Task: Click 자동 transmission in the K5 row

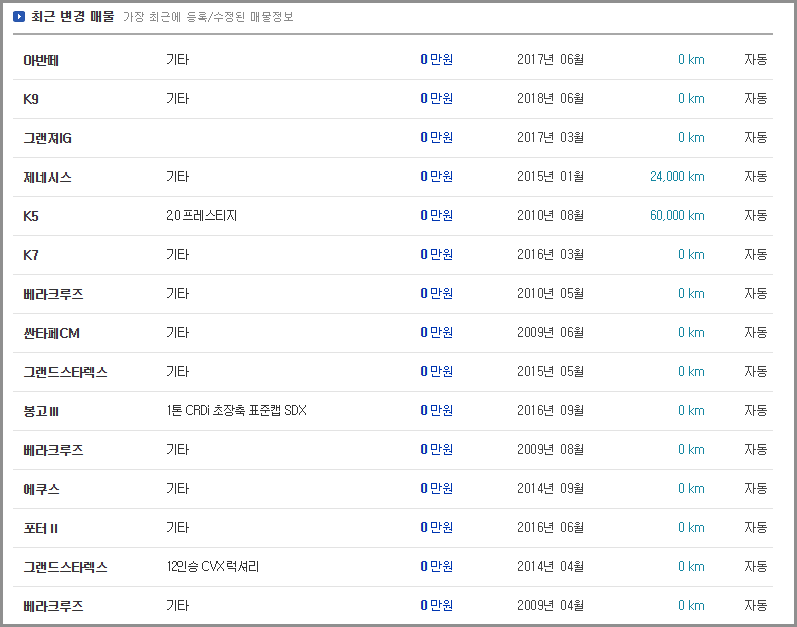Action: 756,215
